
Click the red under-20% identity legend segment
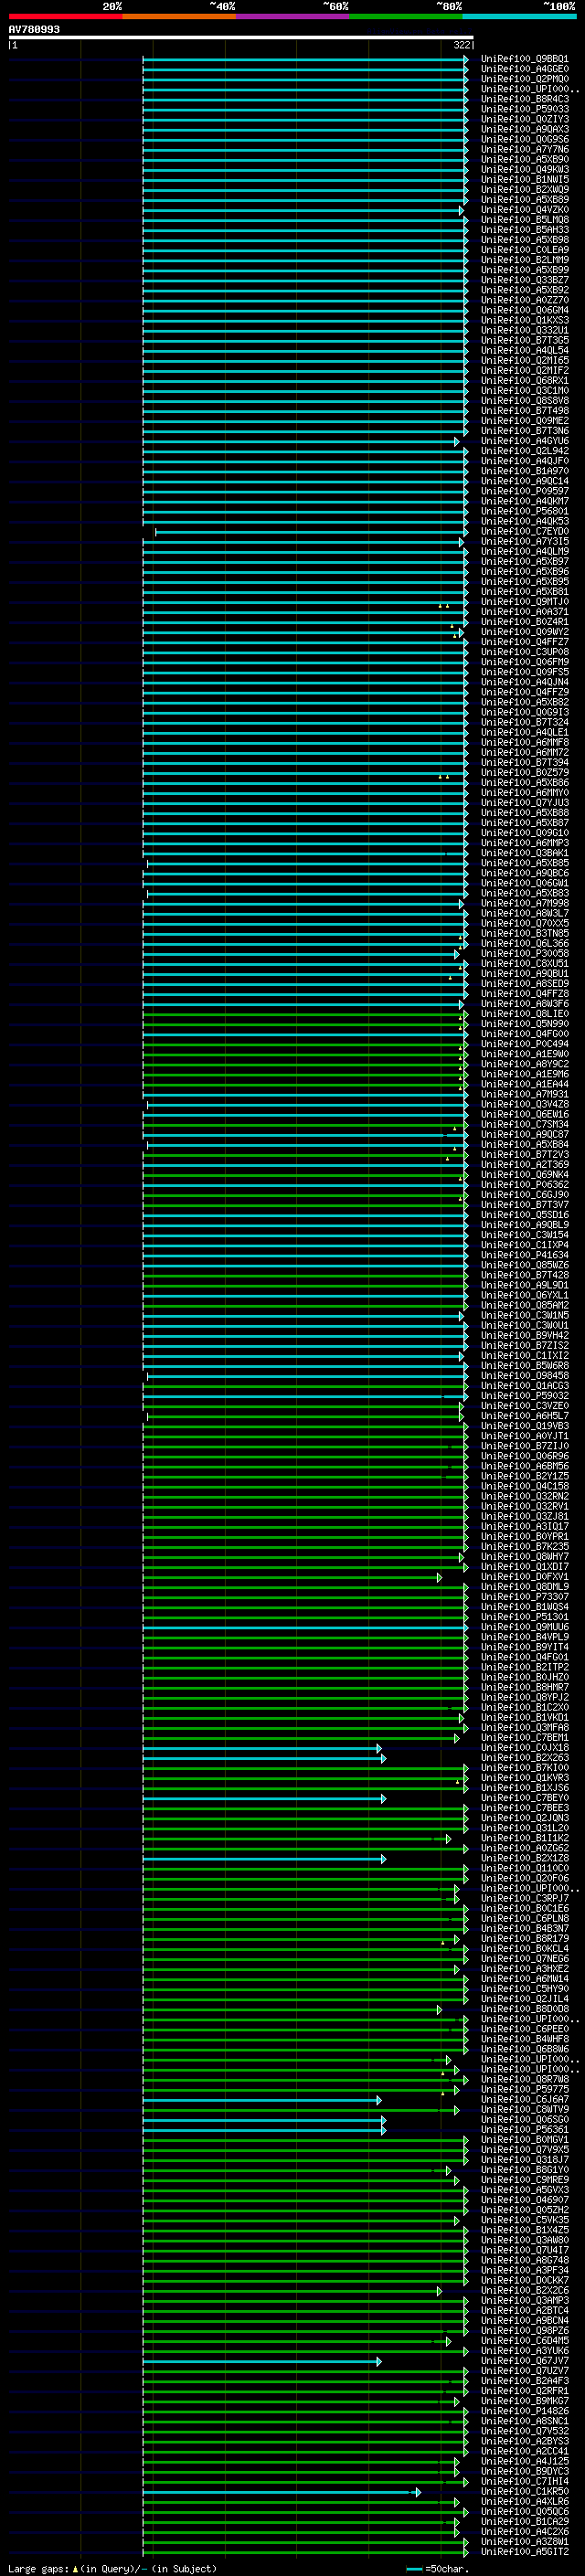coord(65,16)
